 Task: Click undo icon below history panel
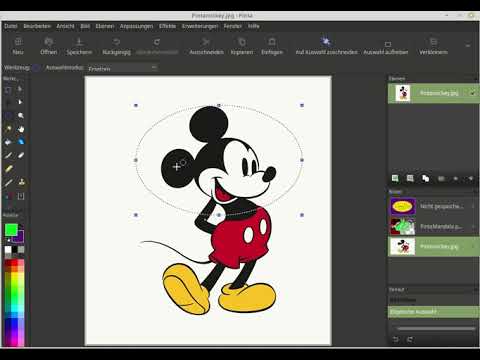point(396,339)
